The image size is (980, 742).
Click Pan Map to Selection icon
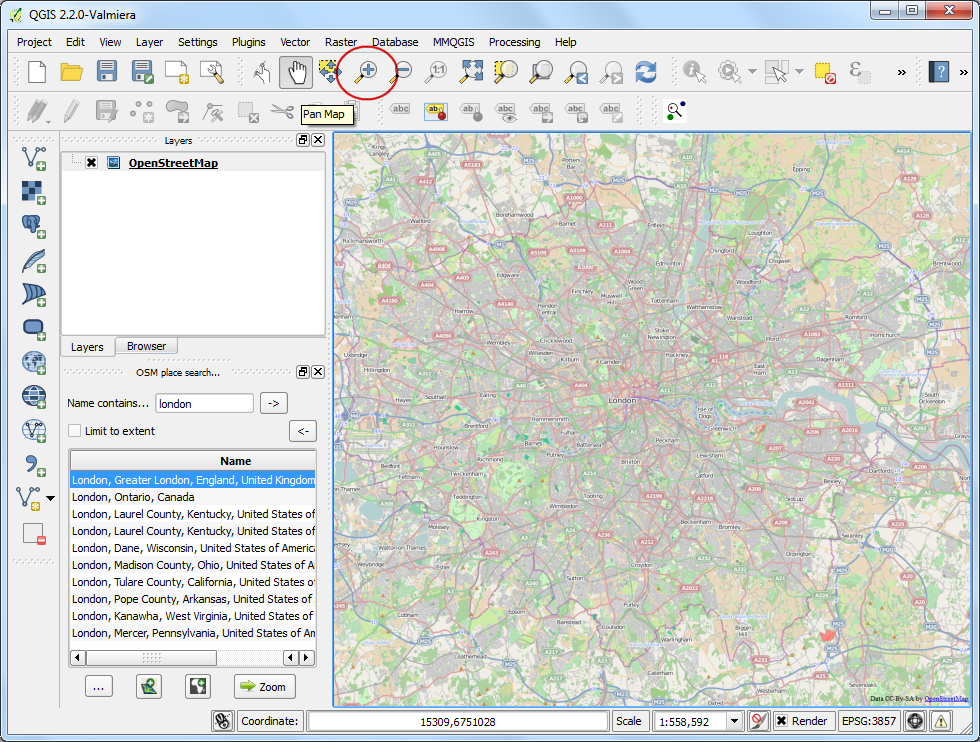click(x=329, y=71)
